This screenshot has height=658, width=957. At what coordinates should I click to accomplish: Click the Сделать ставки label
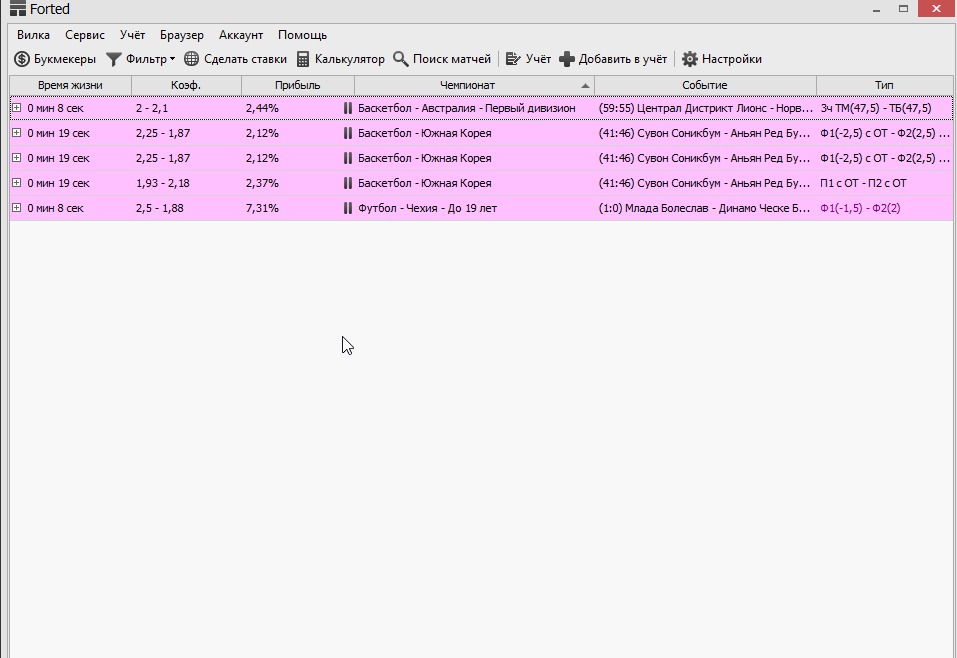click(245, 59)
